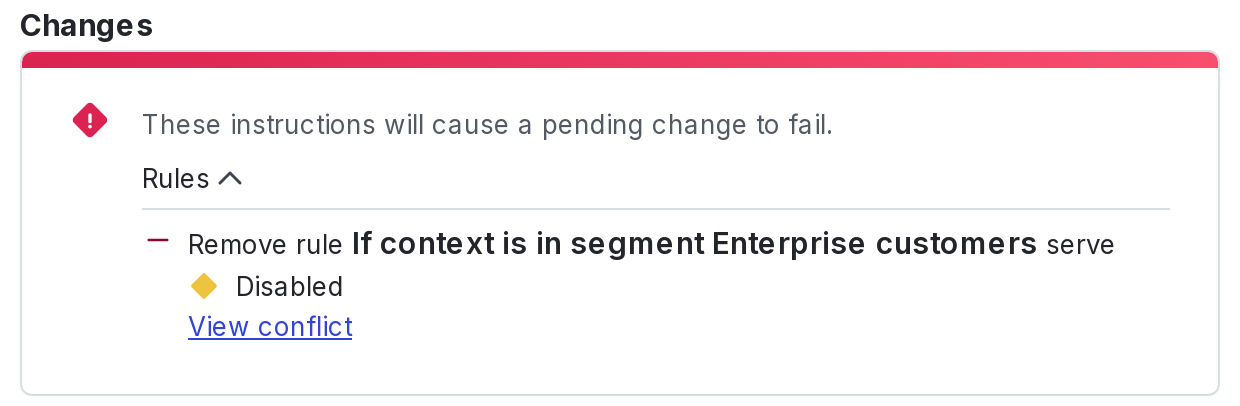Click the word "conflict" in the link
The height and width of the screenshot is (406, 1240).
(305, 327)
